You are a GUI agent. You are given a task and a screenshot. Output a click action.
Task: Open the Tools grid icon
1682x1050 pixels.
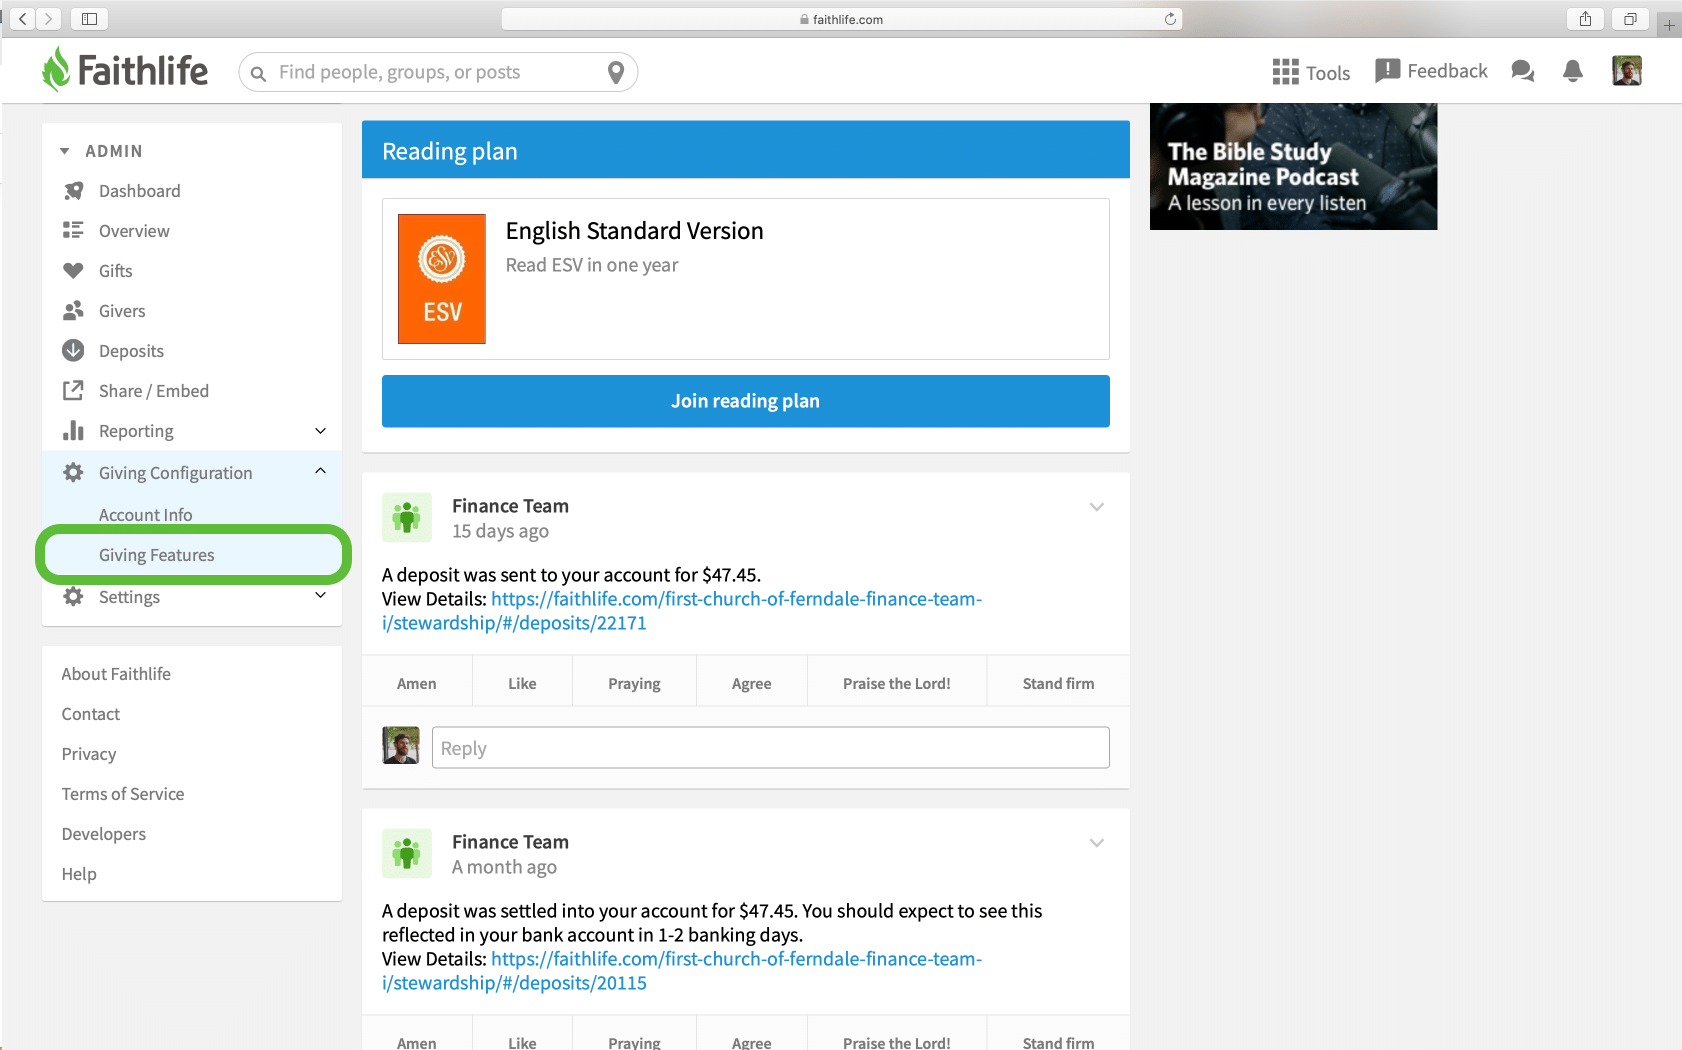pyautogui.click(x=1285, y=72)
